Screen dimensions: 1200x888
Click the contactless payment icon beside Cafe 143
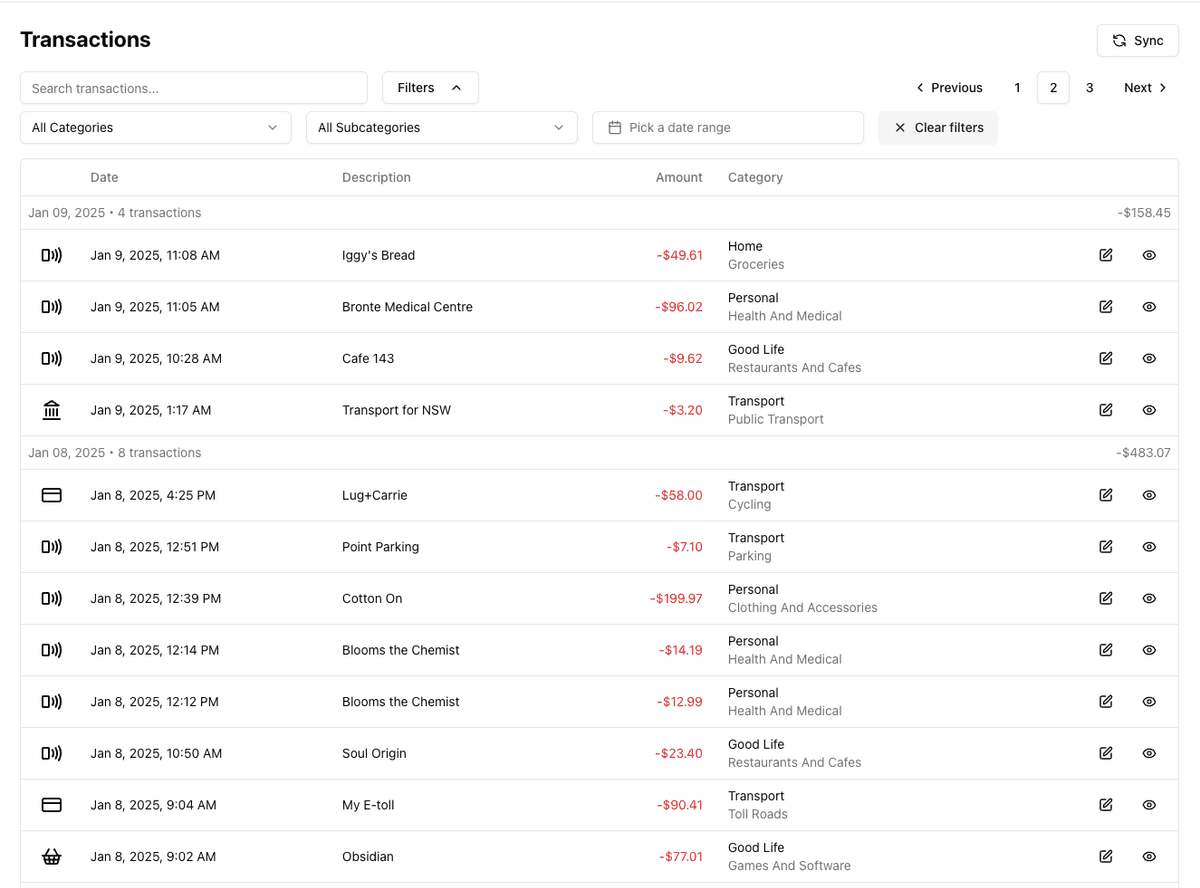point(51,358)
